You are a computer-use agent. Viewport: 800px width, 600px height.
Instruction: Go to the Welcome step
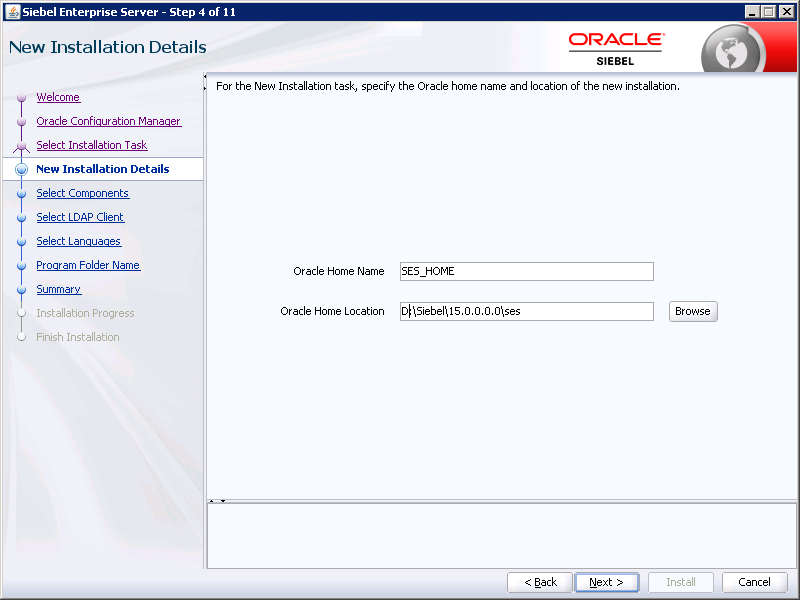[x=58, y=97]
